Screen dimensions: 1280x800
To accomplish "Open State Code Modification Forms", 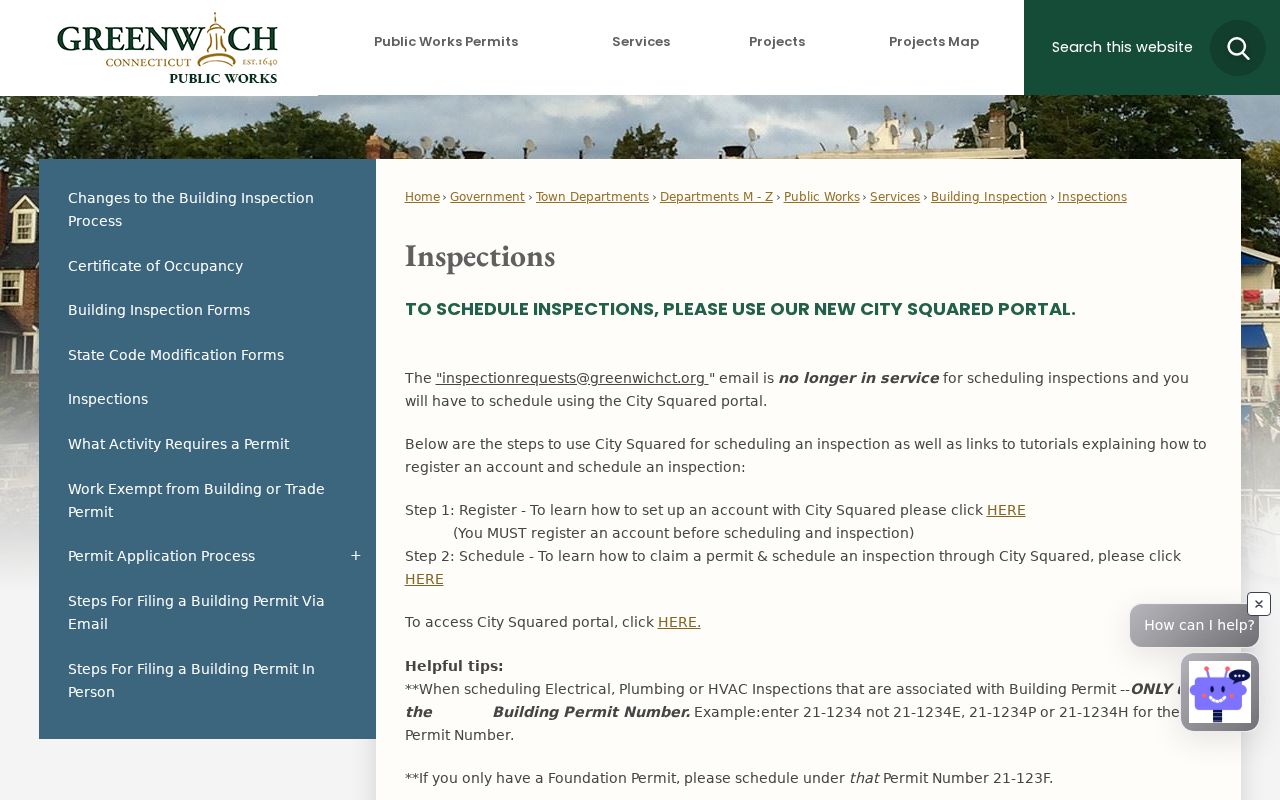I will pyautogui.click(x=207, y=355).
